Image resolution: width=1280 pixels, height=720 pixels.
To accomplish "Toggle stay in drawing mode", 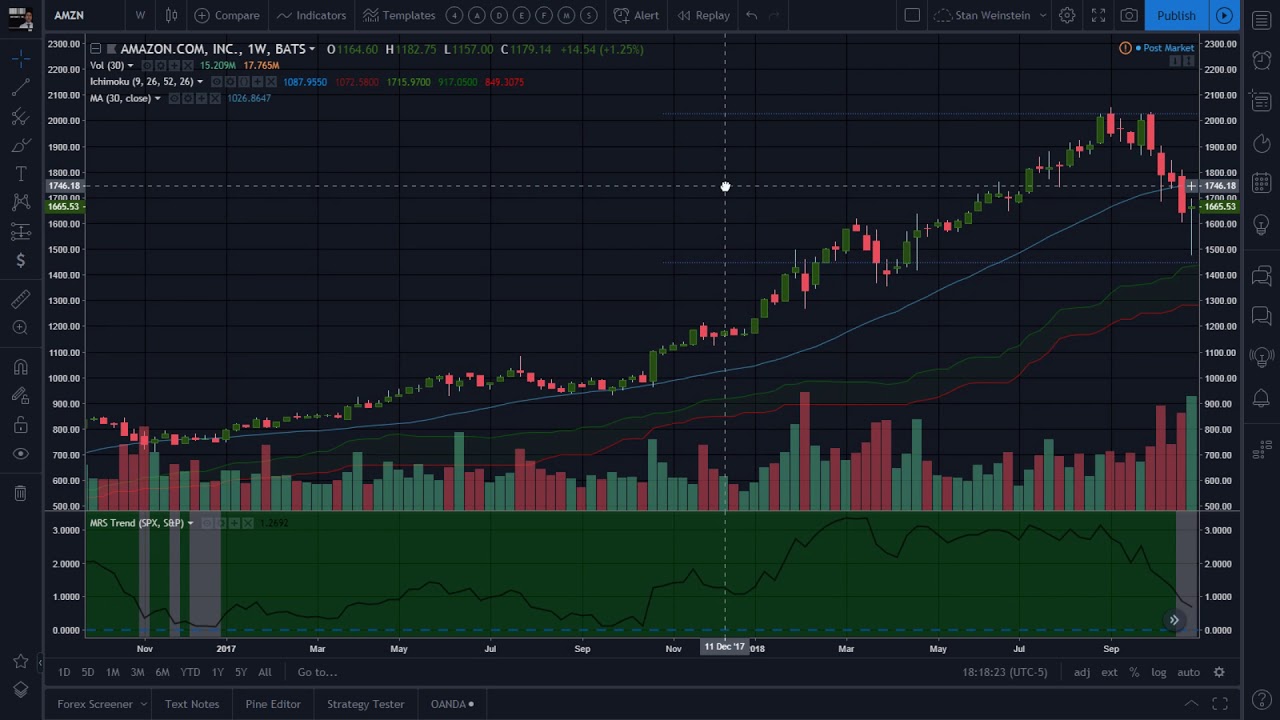I will tap(20, 396).
